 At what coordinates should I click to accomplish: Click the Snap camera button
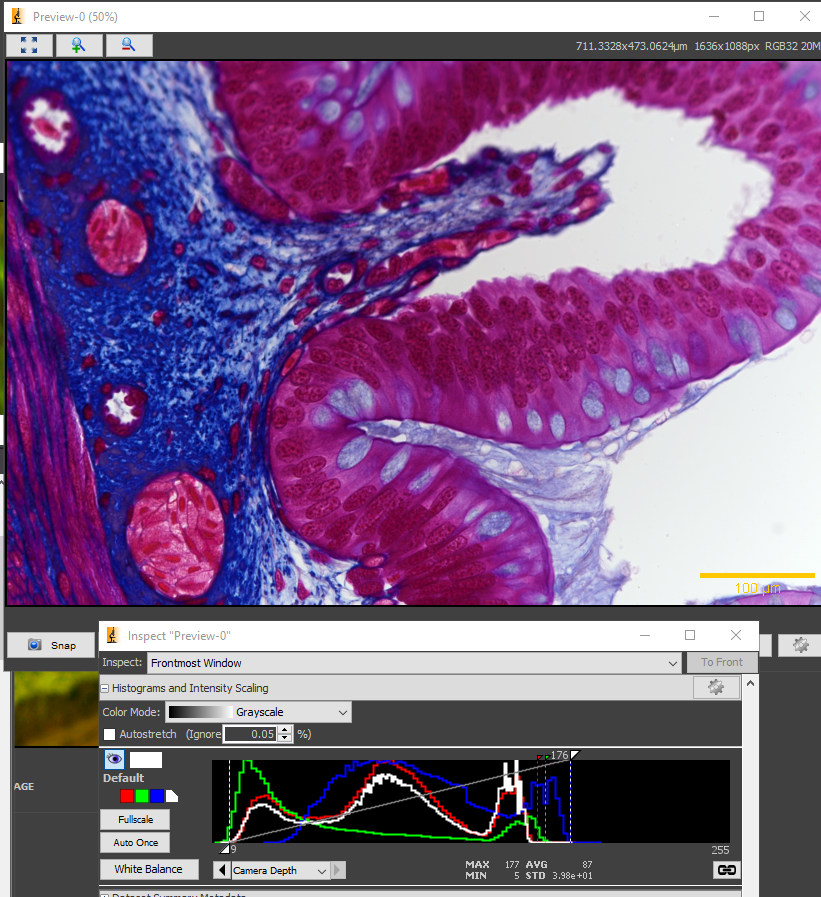coord(51,645)
